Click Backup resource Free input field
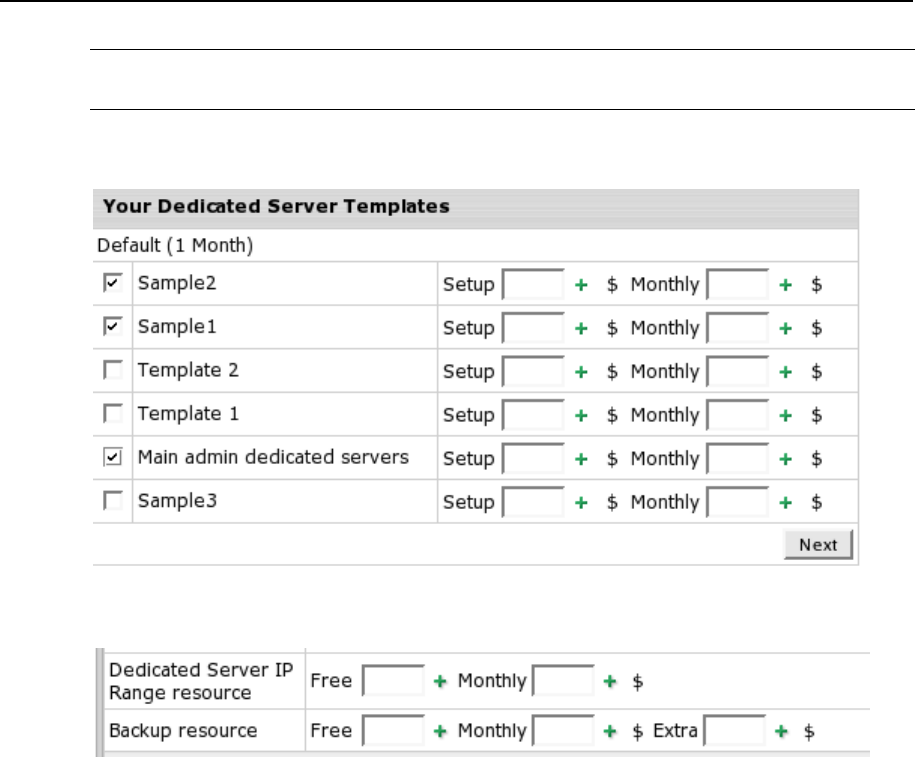The height and width of the screenshot is (757, 915). [x=393, y=731]
